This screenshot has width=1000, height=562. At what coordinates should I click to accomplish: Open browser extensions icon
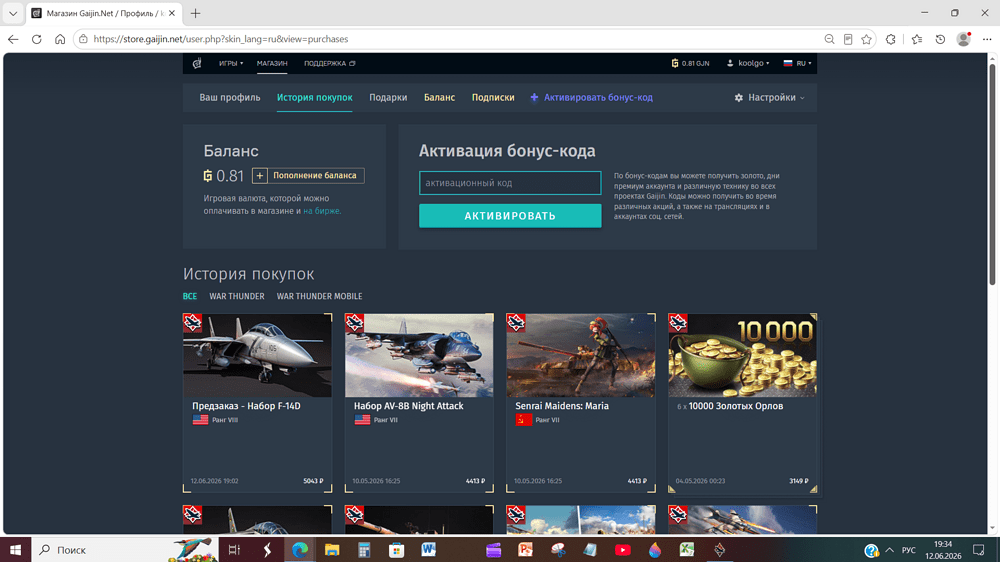coord(890,39)
